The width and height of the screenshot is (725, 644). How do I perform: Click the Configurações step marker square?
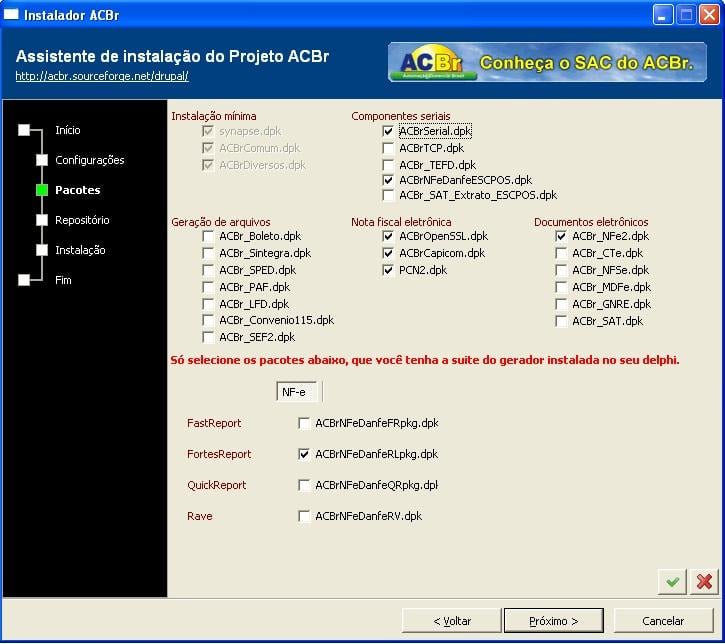coord(42,160)
